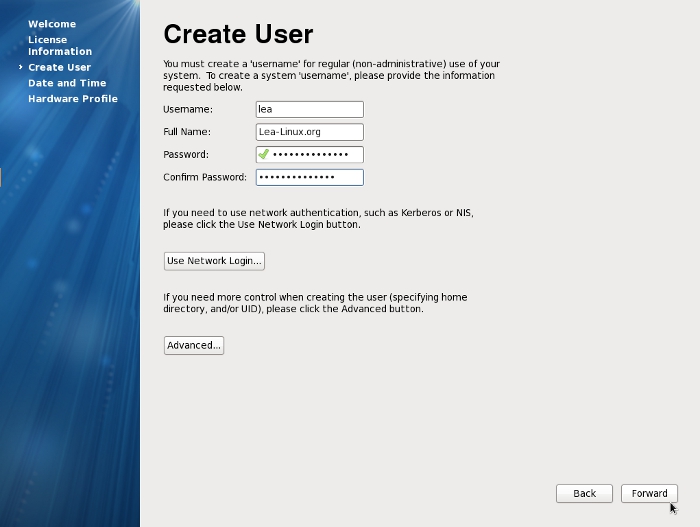Focus the Username field containing 'lea'

(309, 110)
